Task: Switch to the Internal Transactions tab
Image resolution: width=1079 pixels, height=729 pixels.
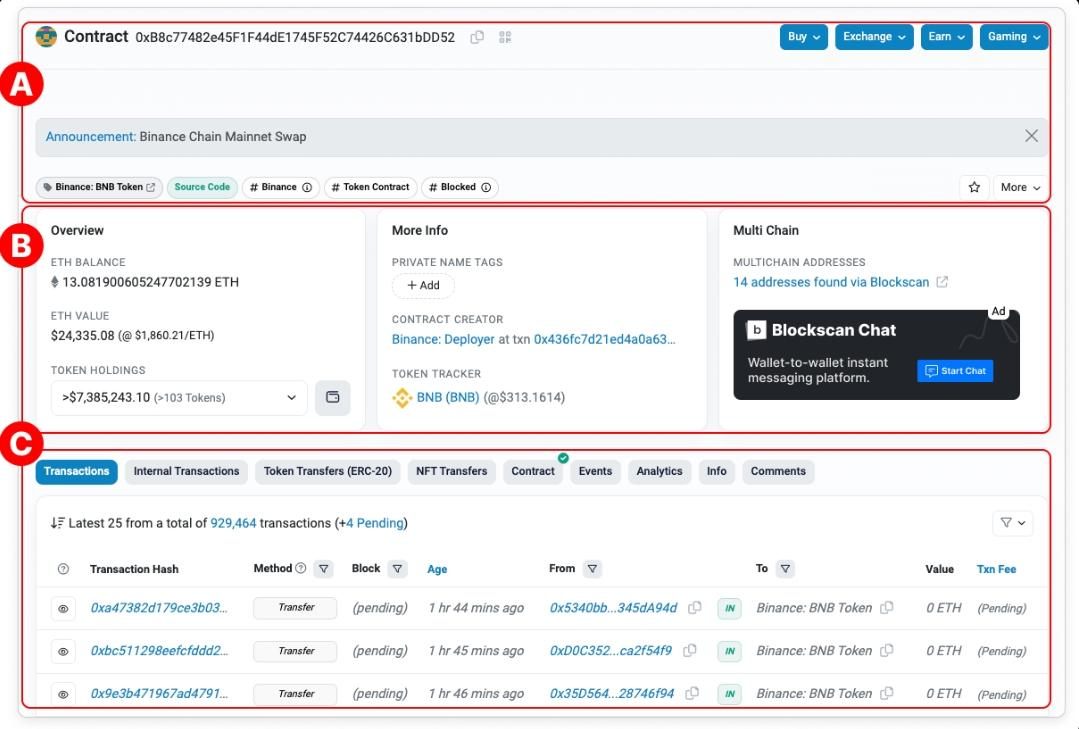Action: [186, 471]
